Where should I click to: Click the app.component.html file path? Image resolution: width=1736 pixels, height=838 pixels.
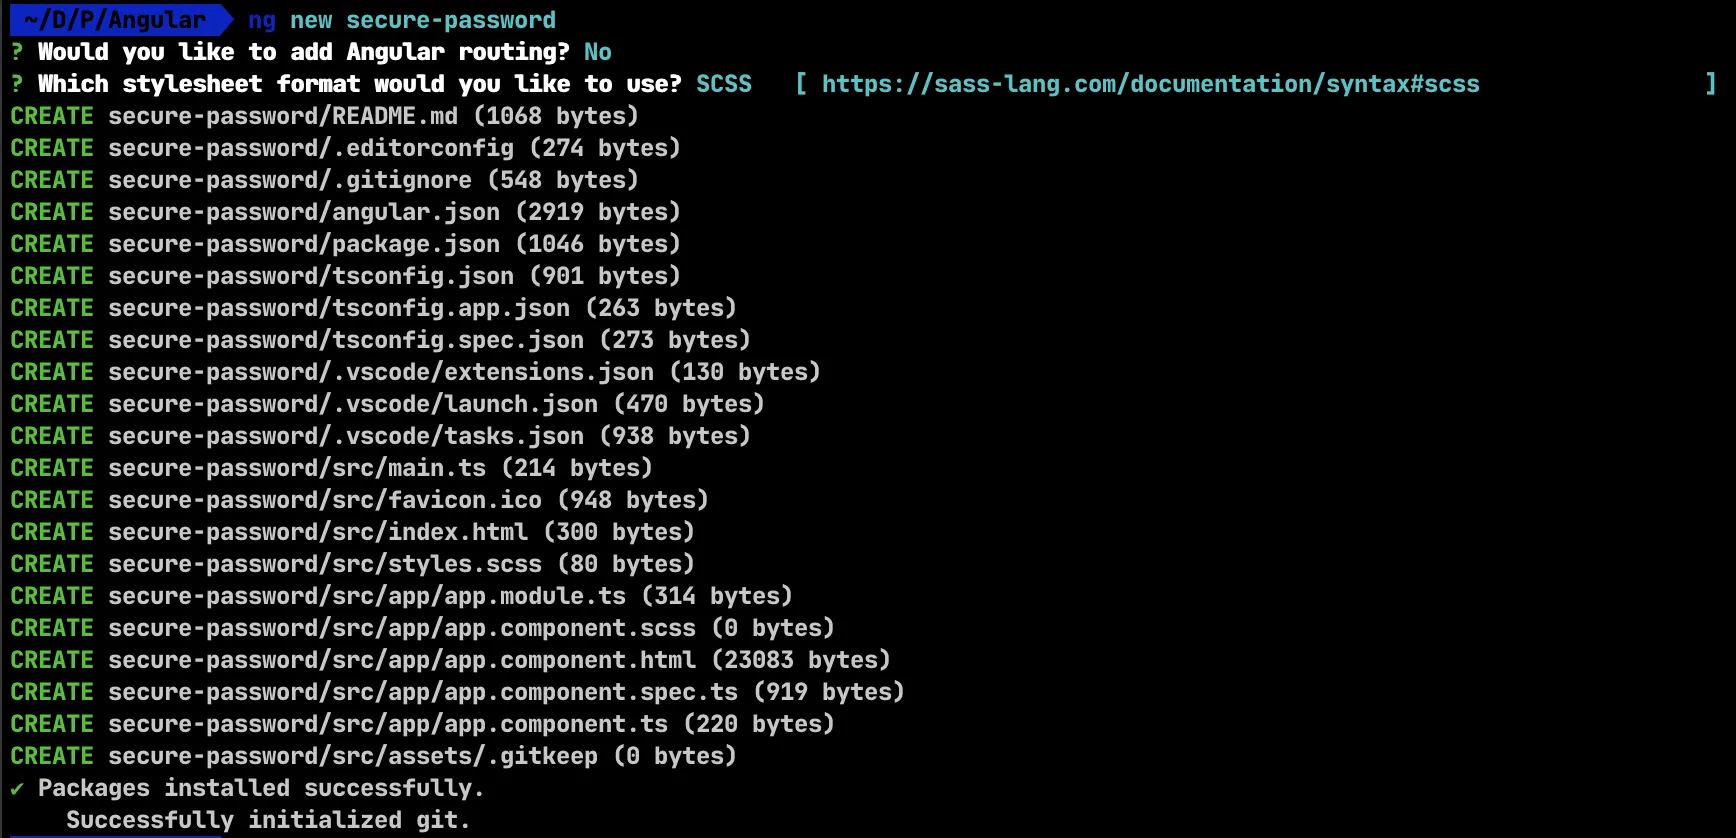402,660
